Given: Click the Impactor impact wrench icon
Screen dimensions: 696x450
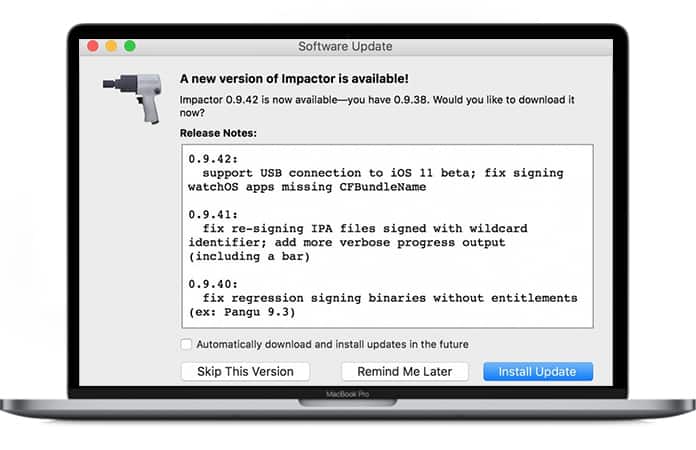Looking at the screenshot, I should (133, 98).
